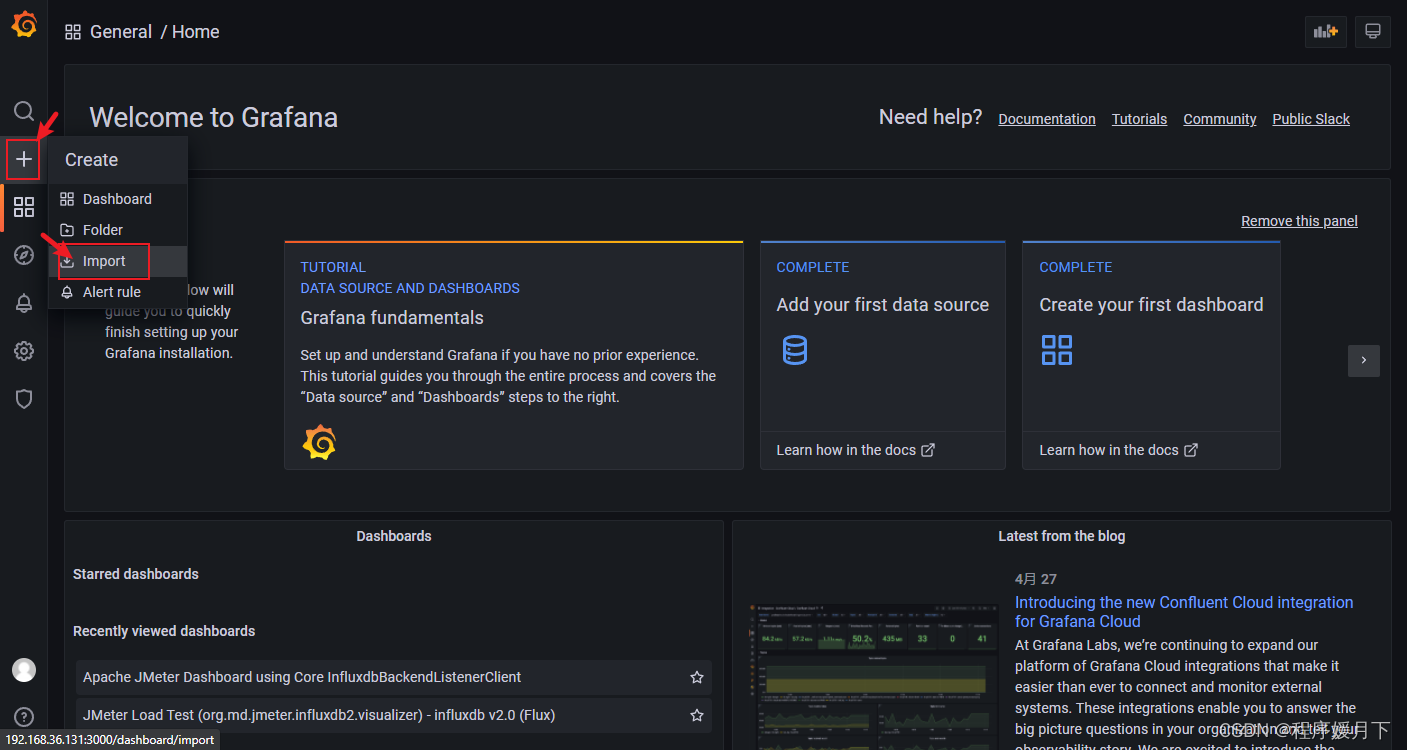1407x750 pixels.
Task: Open the Documentation link
Action: 1047,119
